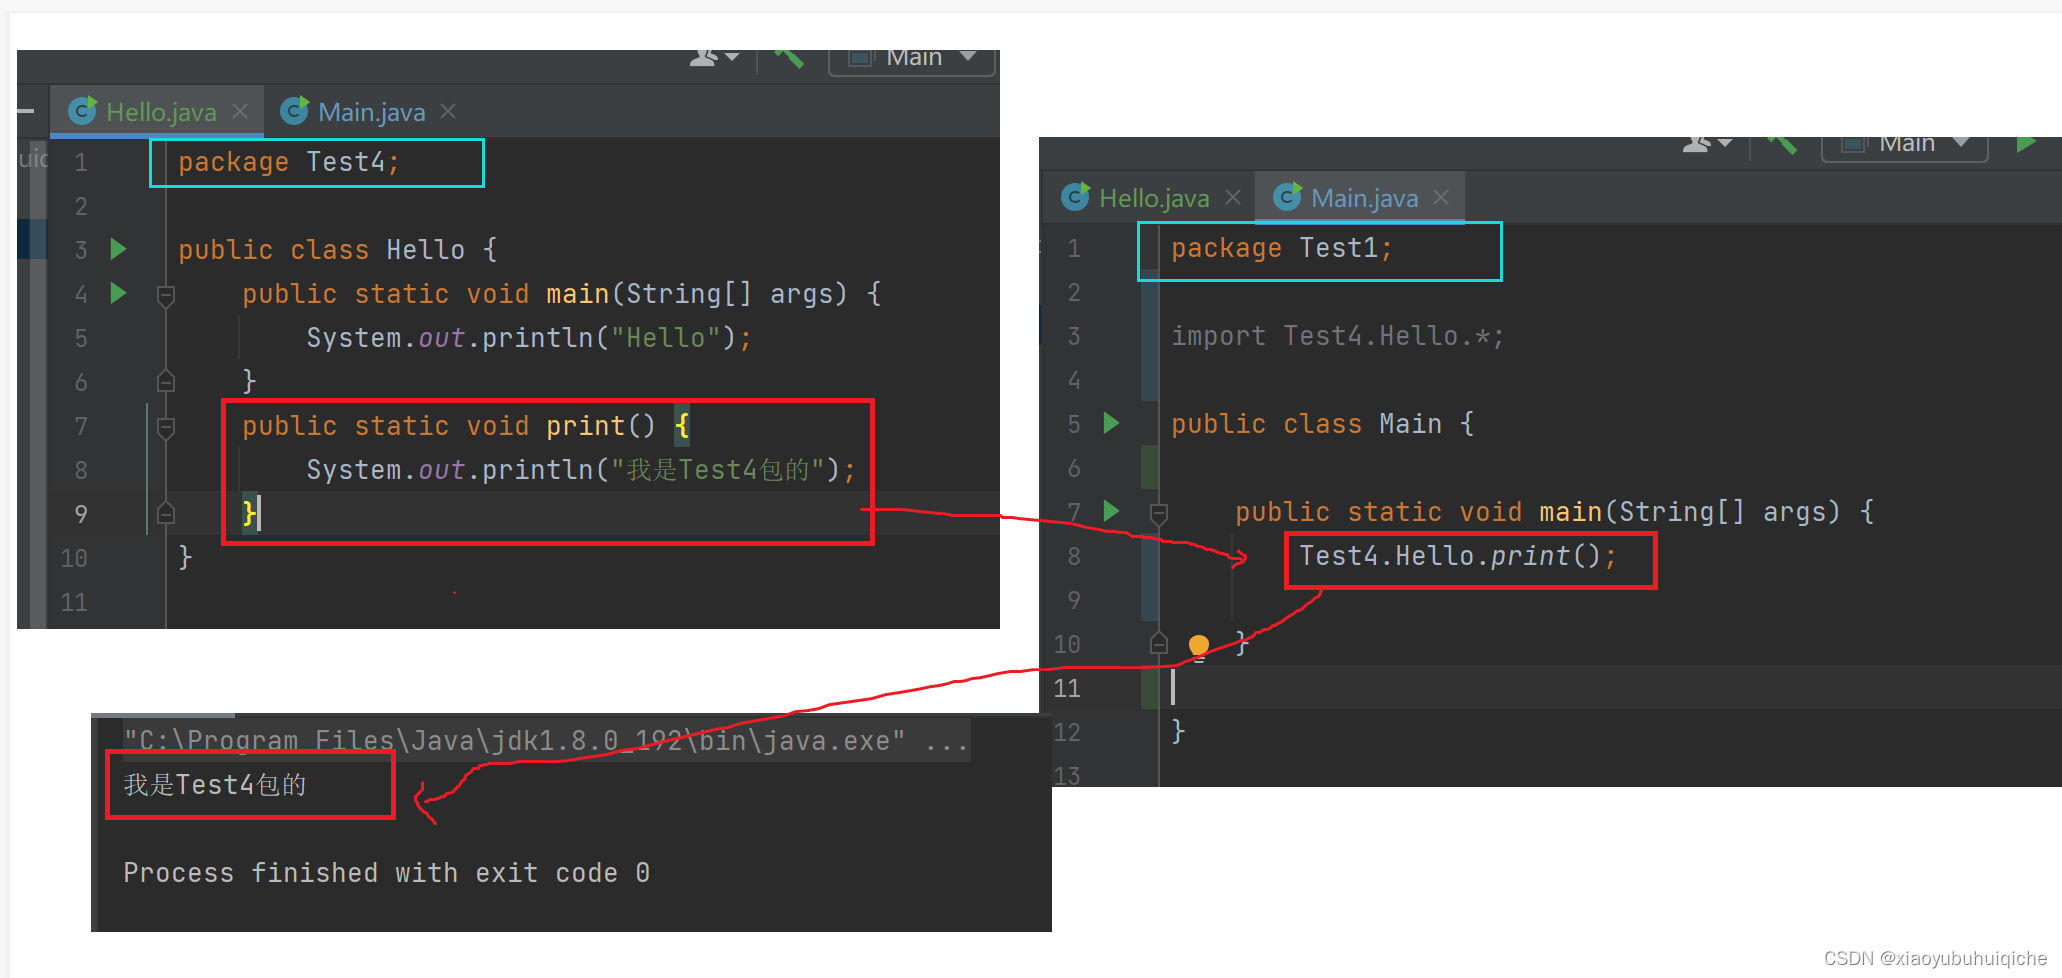2062x978 pixels.
Task: Open the yellow lightbulb quick-fix on line 10
Action: (x=1199, y=646)
